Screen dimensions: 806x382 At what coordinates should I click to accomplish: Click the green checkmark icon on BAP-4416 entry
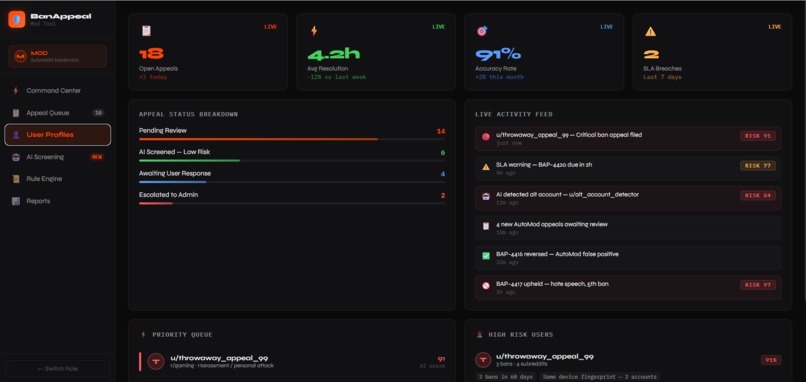pos(486,256)
